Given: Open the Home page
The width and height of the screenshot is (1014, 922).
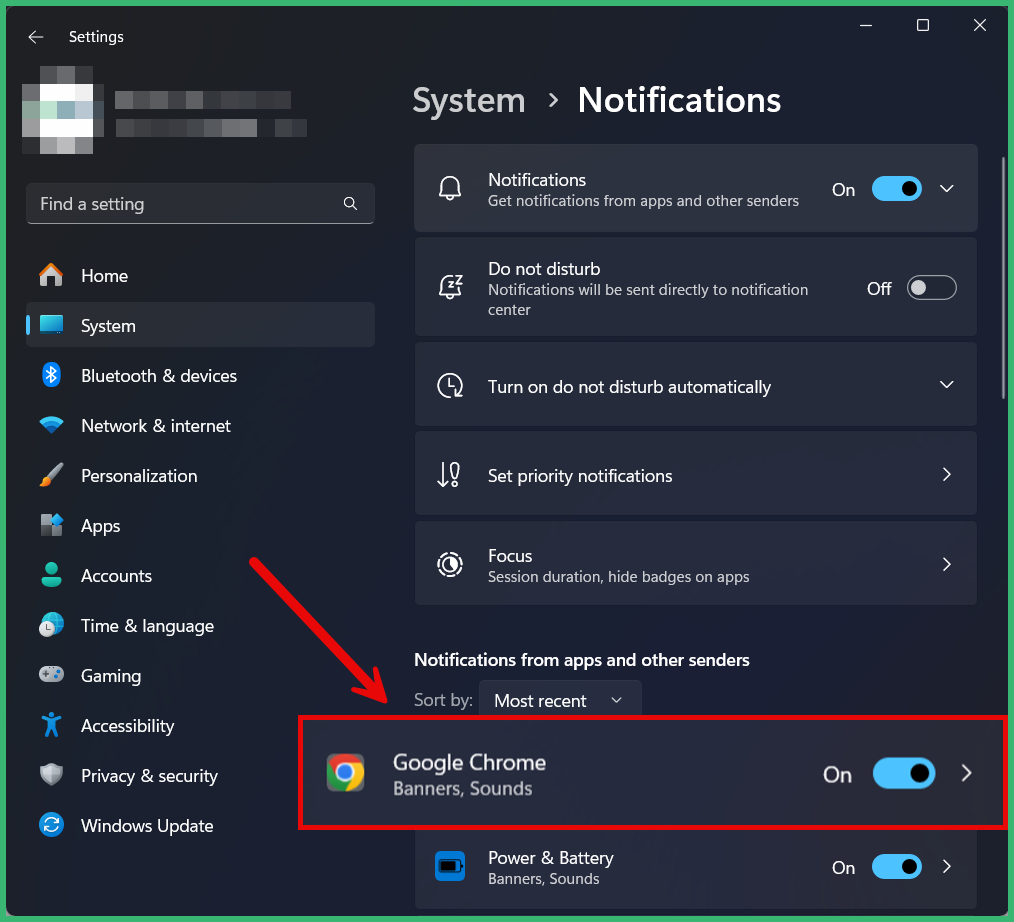Looking at the screenshot, I should [200, 275].
